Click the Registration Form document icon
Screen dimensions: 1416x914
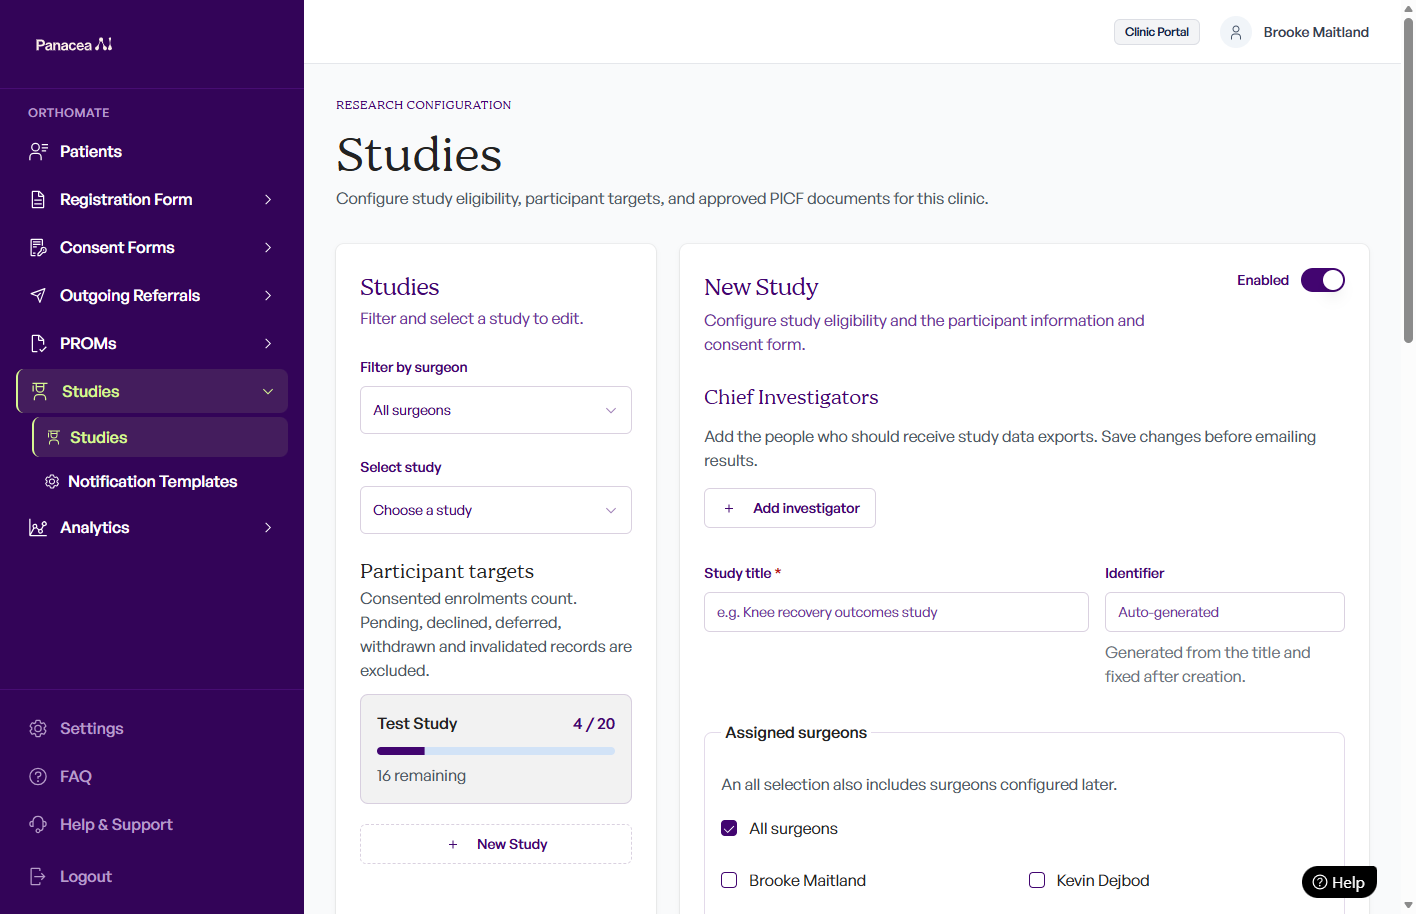click(x=38, y=199)
